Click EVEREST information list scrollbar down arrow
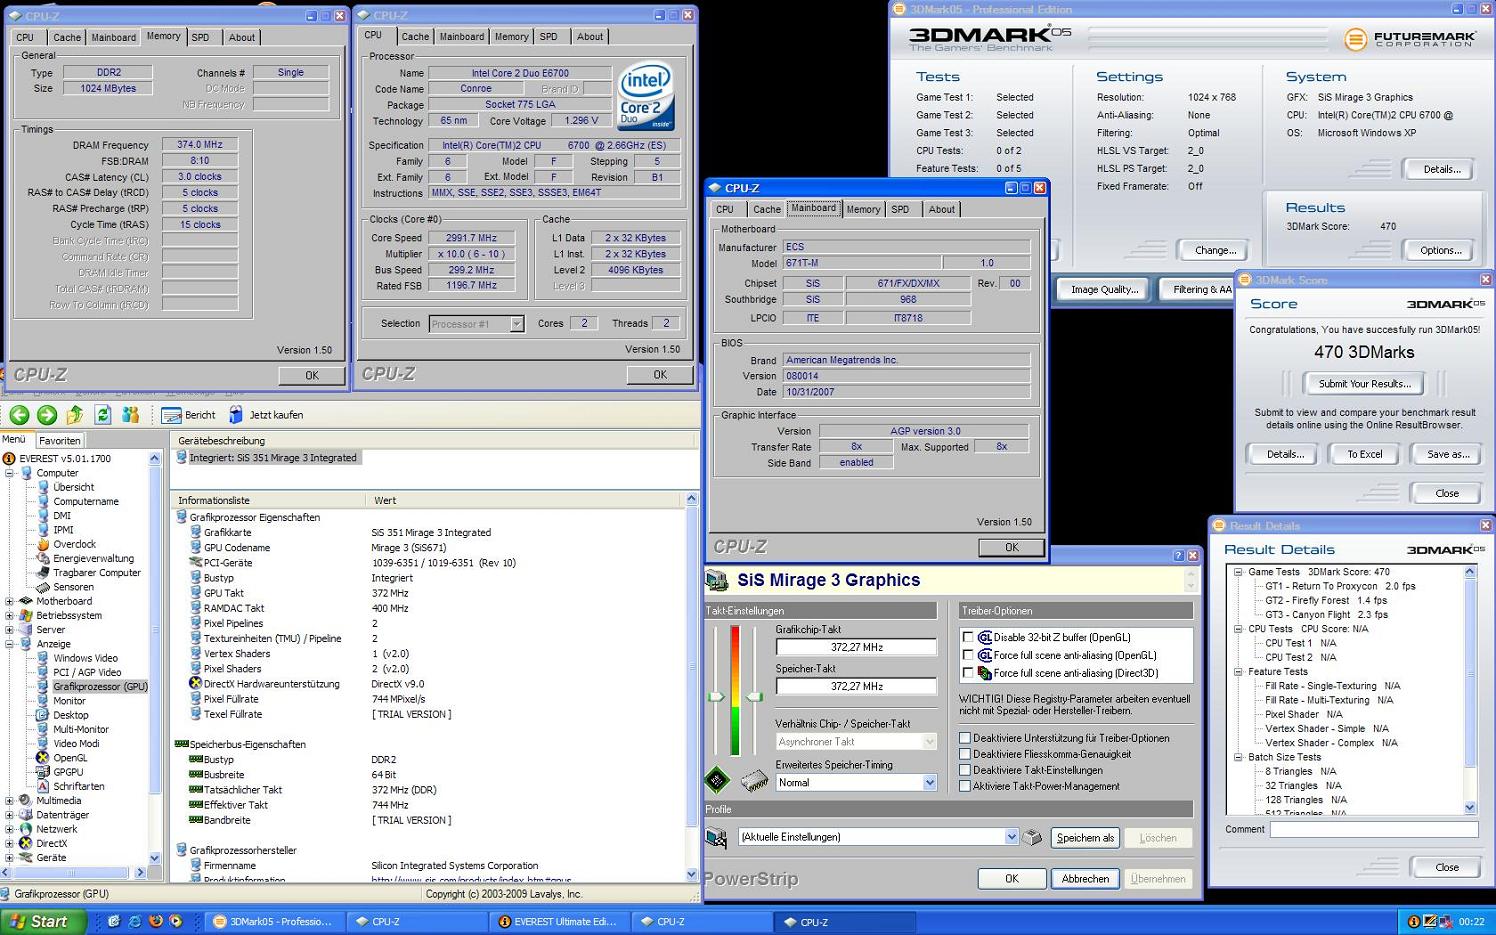 [x=691, y=874]
